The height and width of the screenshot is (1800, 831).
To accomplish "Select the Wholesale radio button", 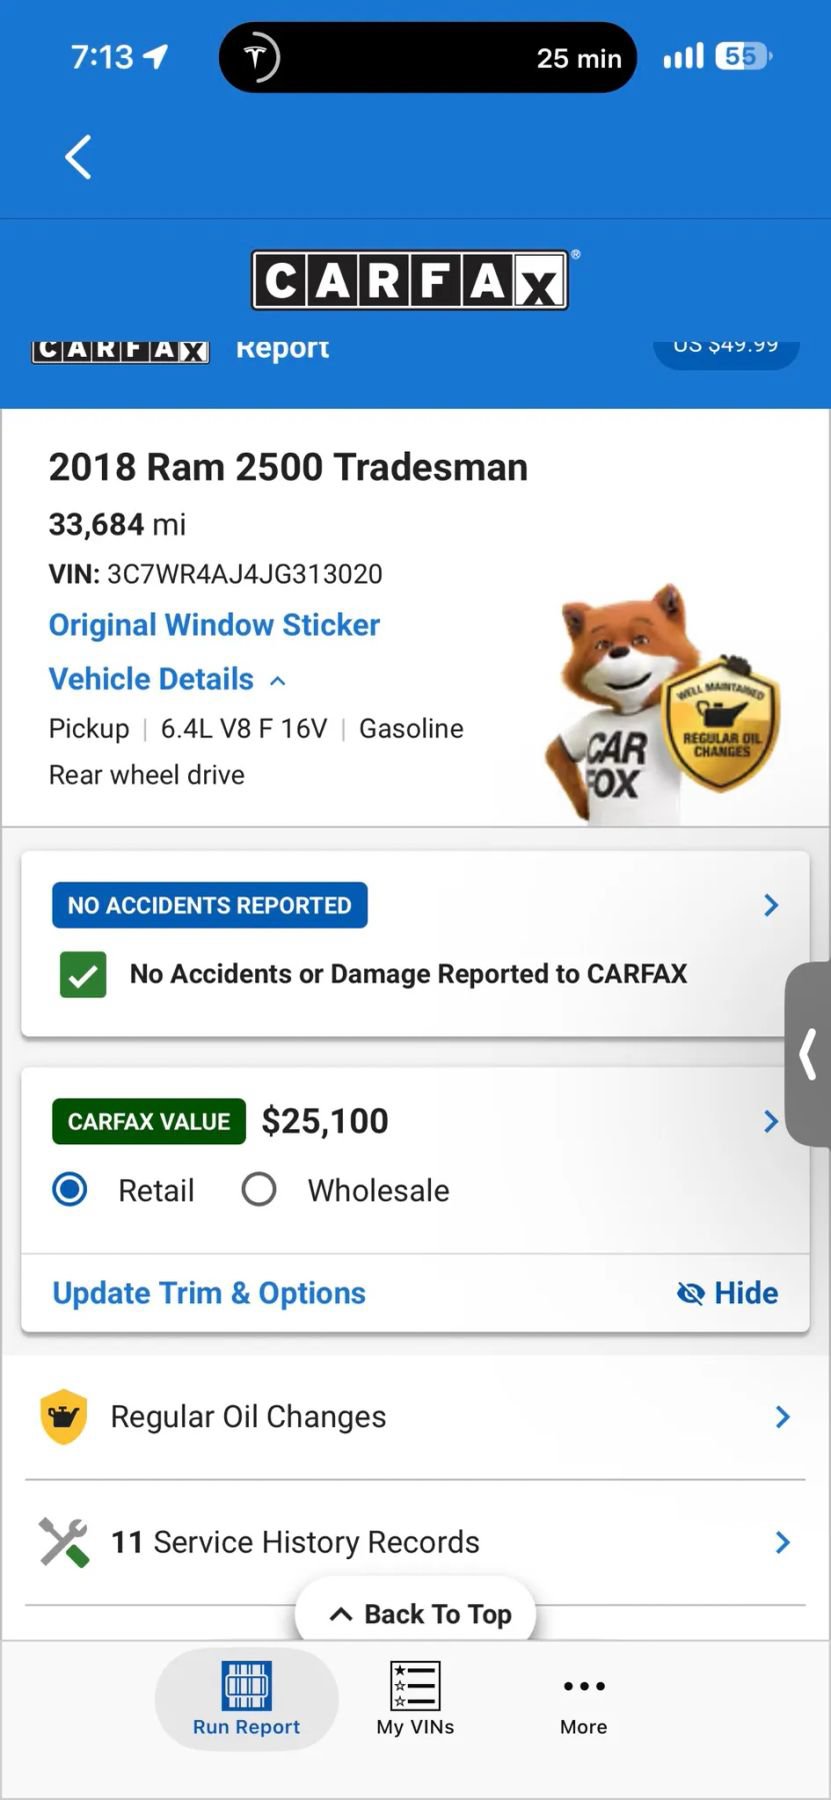I will coord(259,1190).
